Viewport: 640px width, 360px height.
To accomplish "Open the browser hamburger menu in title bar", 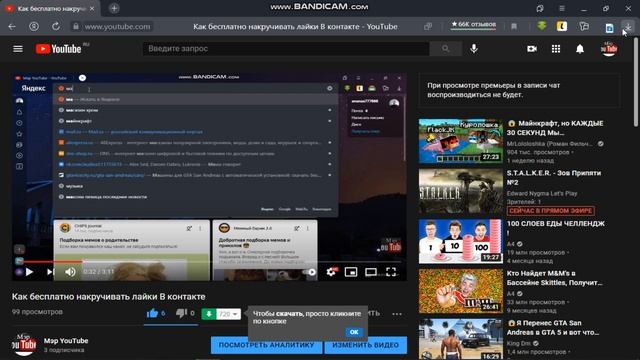I will (x=562, y=8).
